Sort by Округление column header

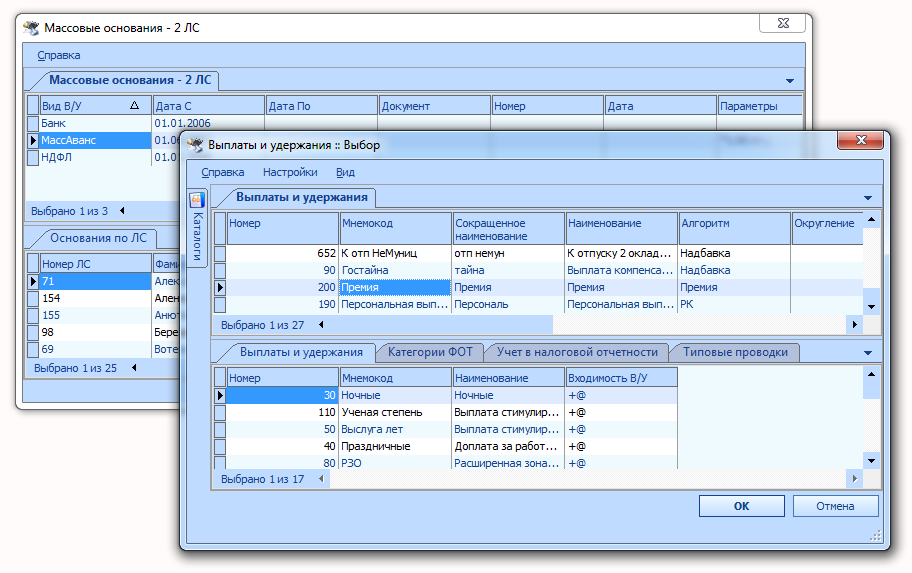pos(826,229)
